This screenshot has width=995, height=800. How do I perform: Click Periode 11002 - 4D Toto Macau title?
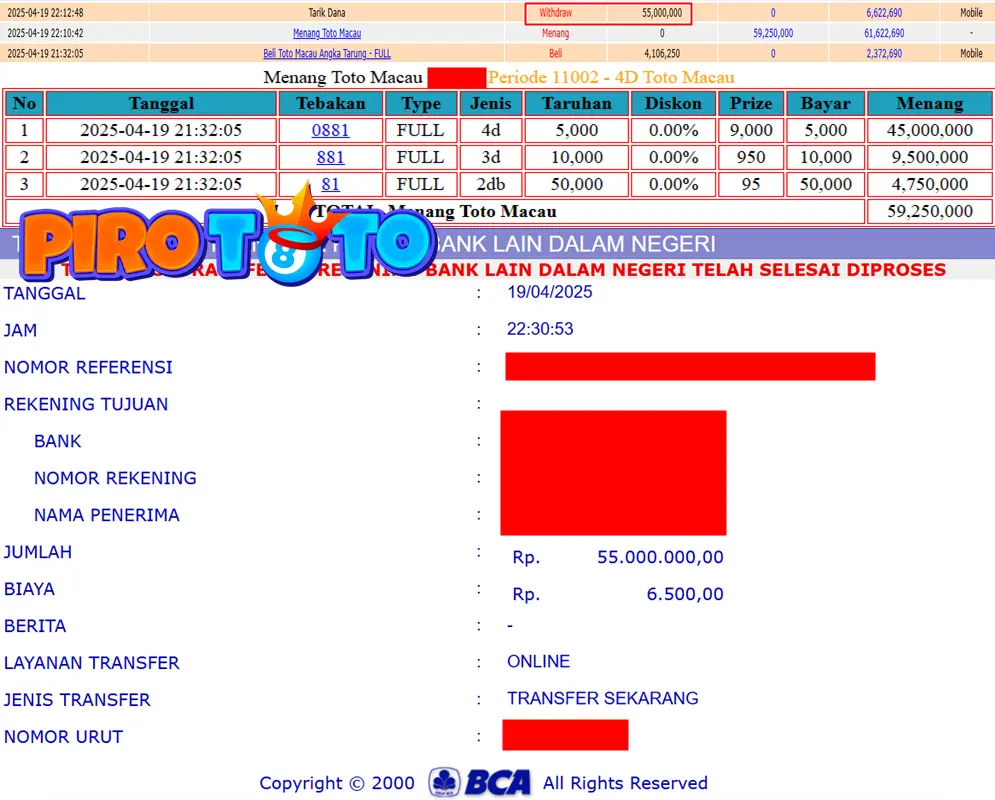coord(610,77)
